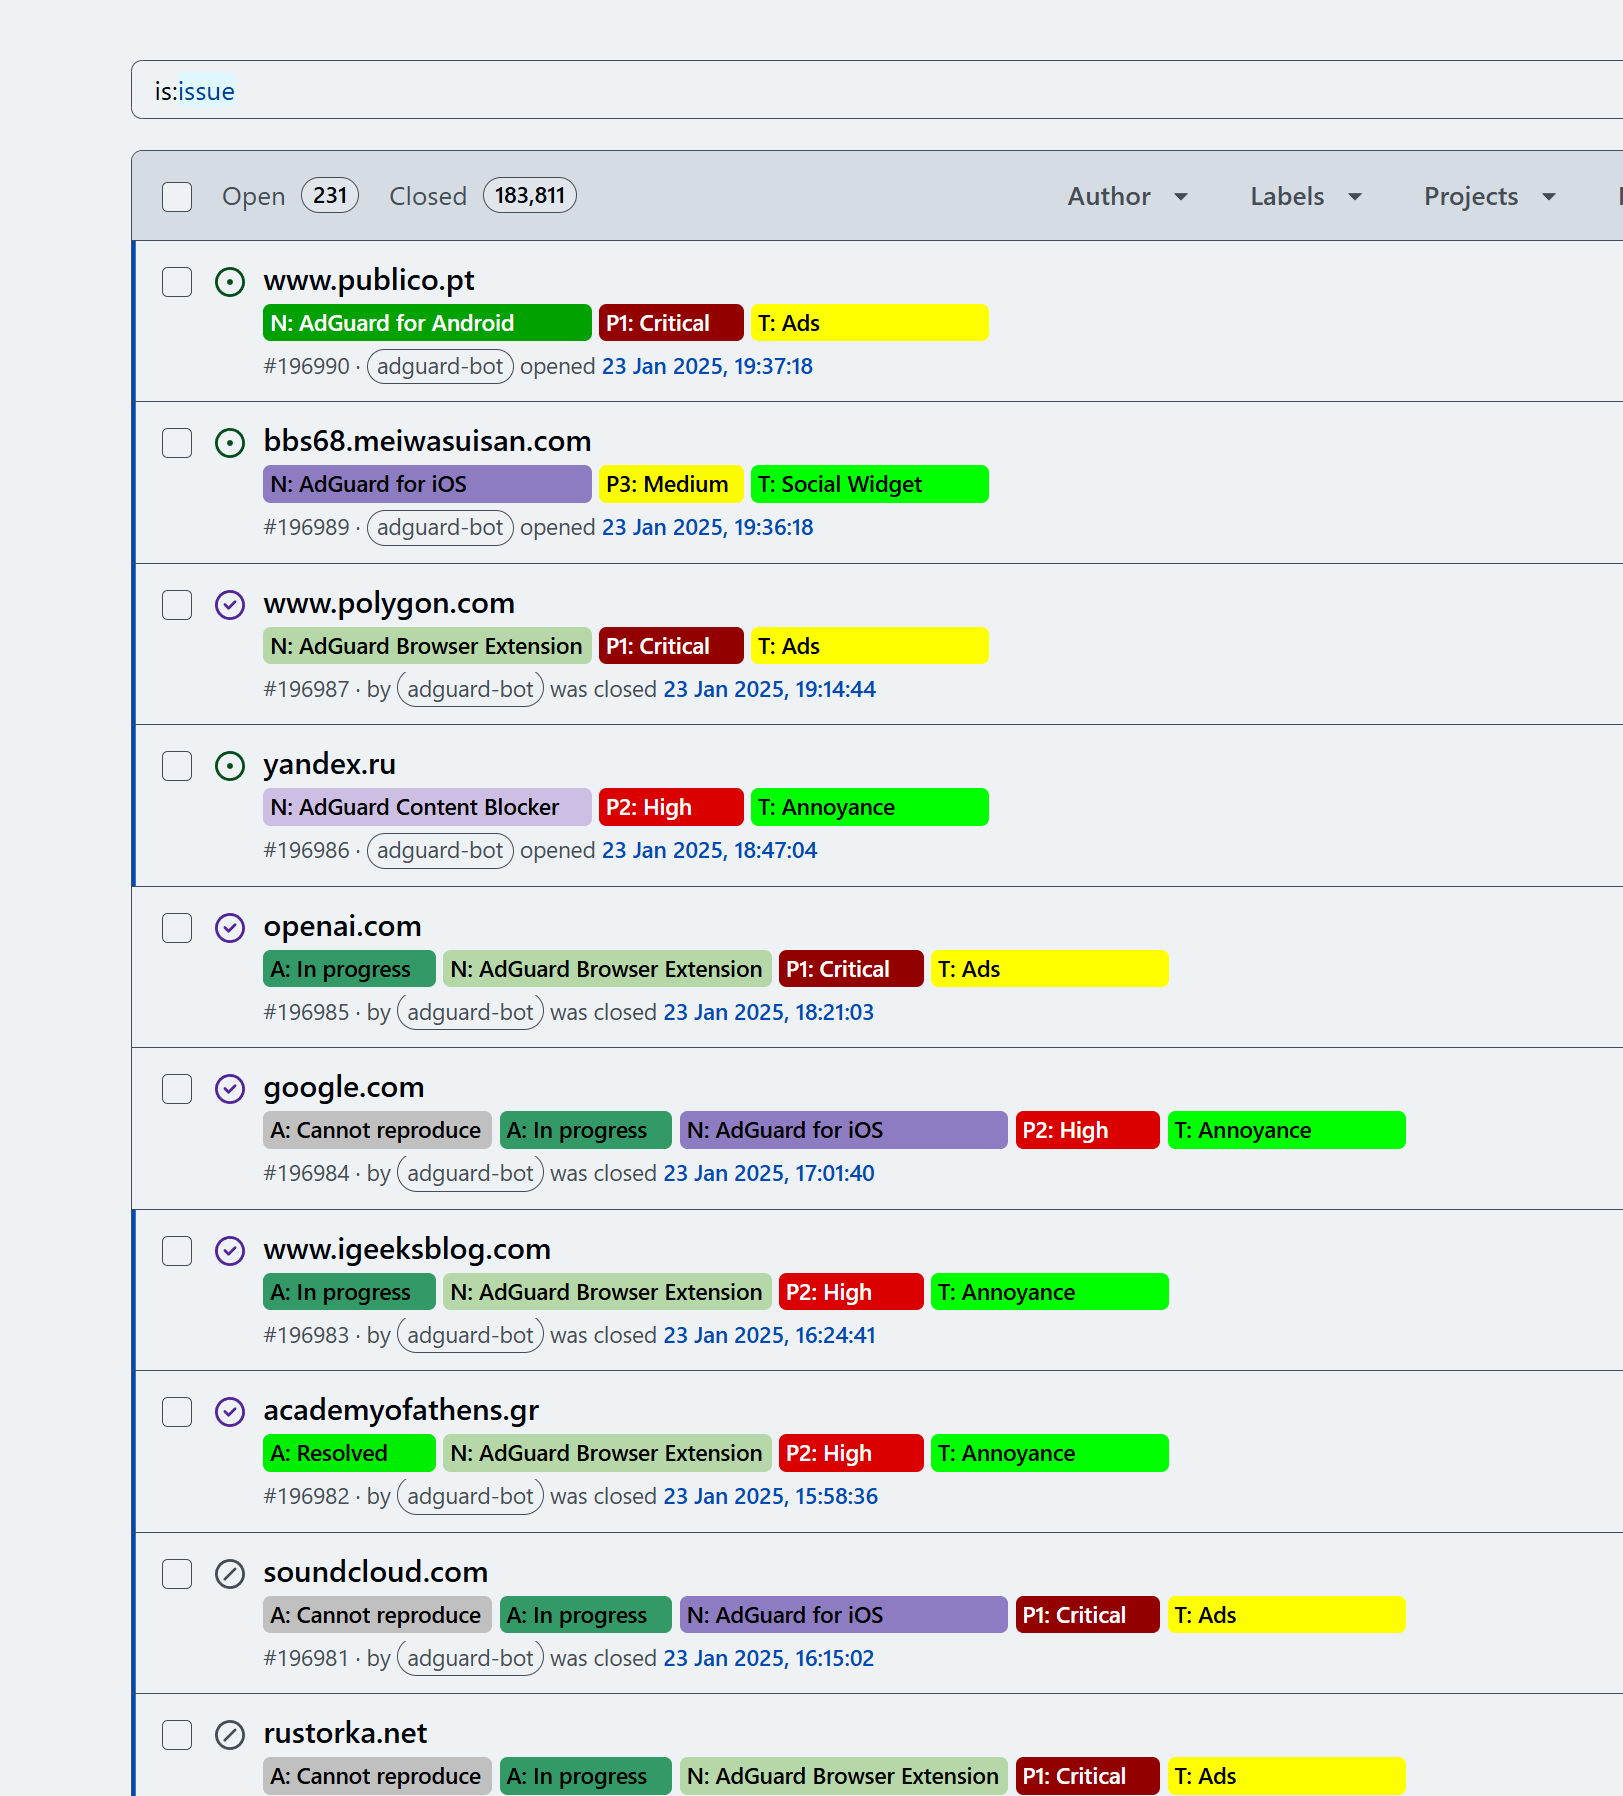Screen dimensions: 1623x1796
Task: Click T: Annoyance label on www.igeeksblog.com
Action: tap(1049, 1292)
